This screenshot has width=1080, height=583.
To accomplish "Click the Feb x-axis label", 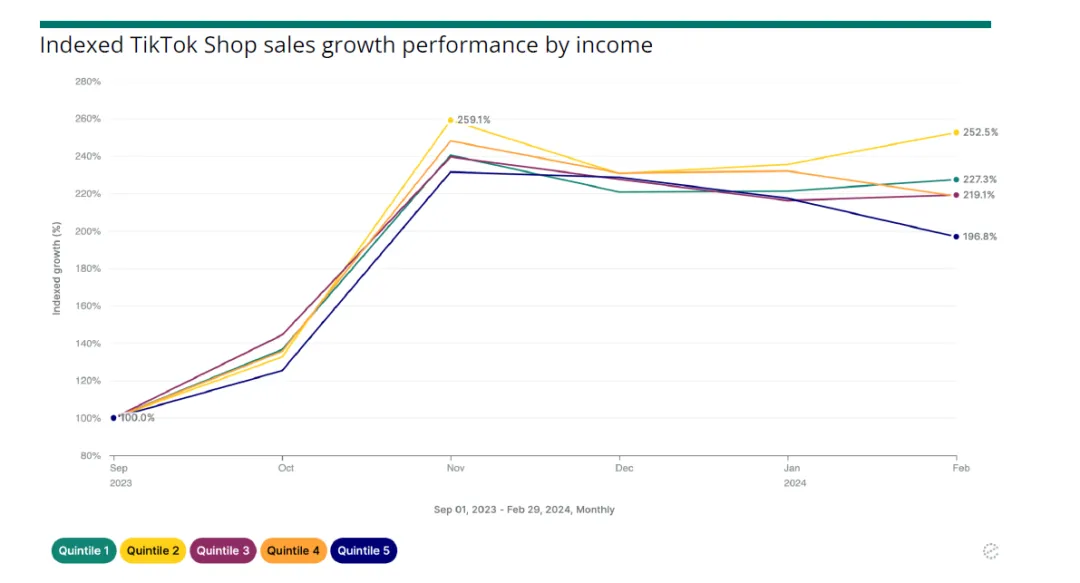I will (962, 468).
